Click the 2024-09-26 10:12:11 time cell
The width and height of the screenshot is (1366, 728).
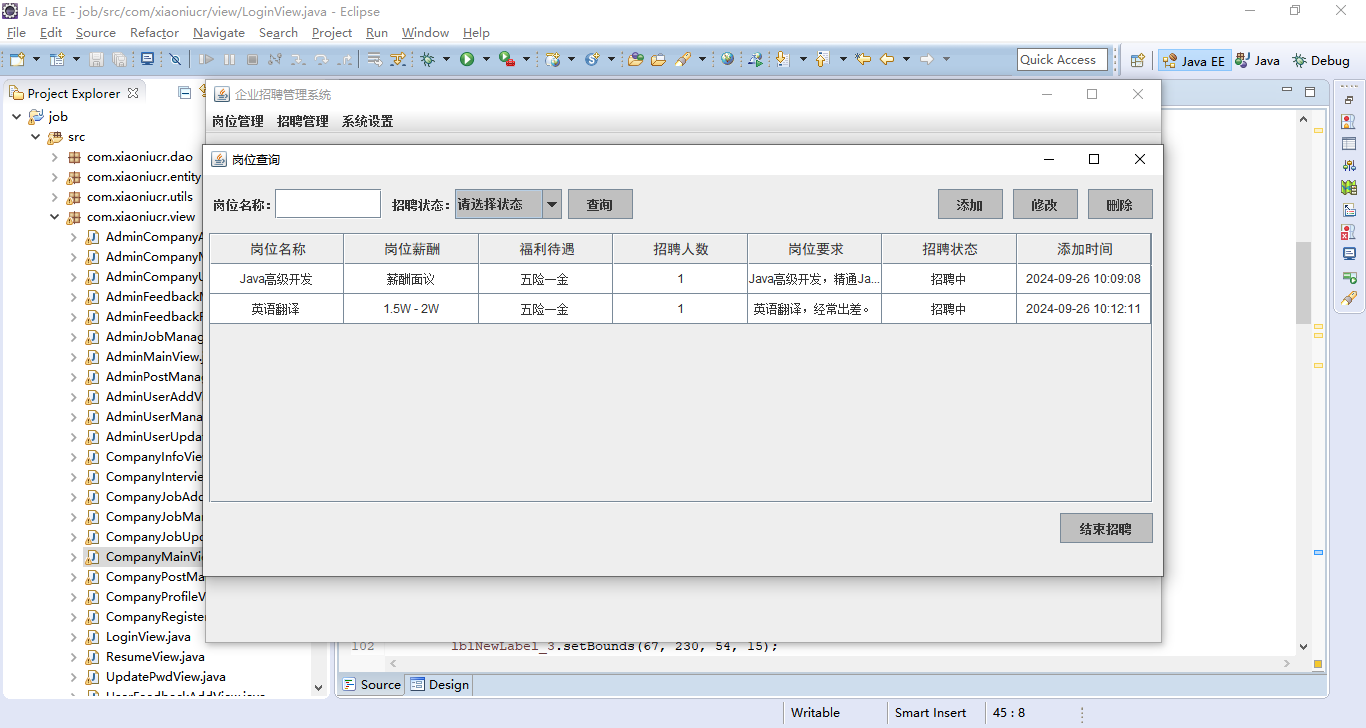click(1084, 309)
